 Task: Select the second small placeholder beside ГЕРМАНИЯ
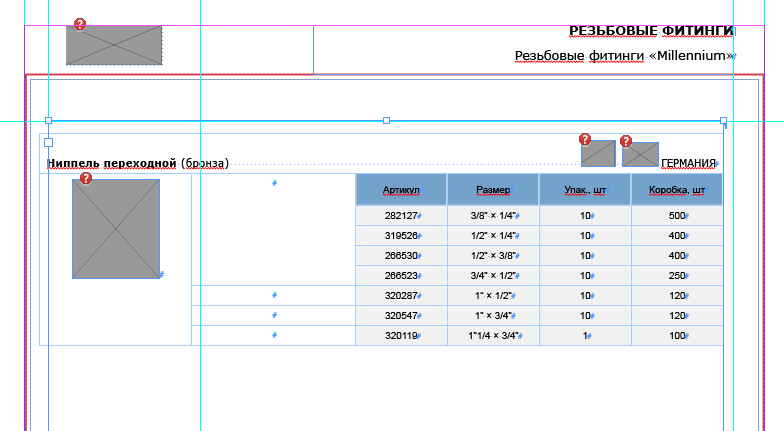[x=640, y=154]
